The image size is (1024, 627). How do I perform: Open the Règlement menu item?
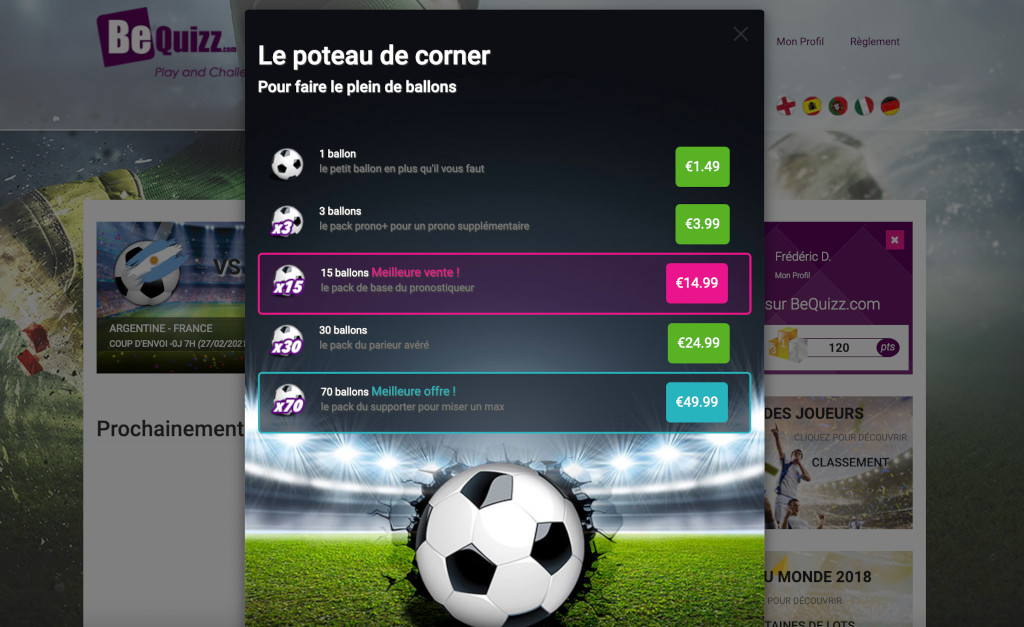(874, 41)
